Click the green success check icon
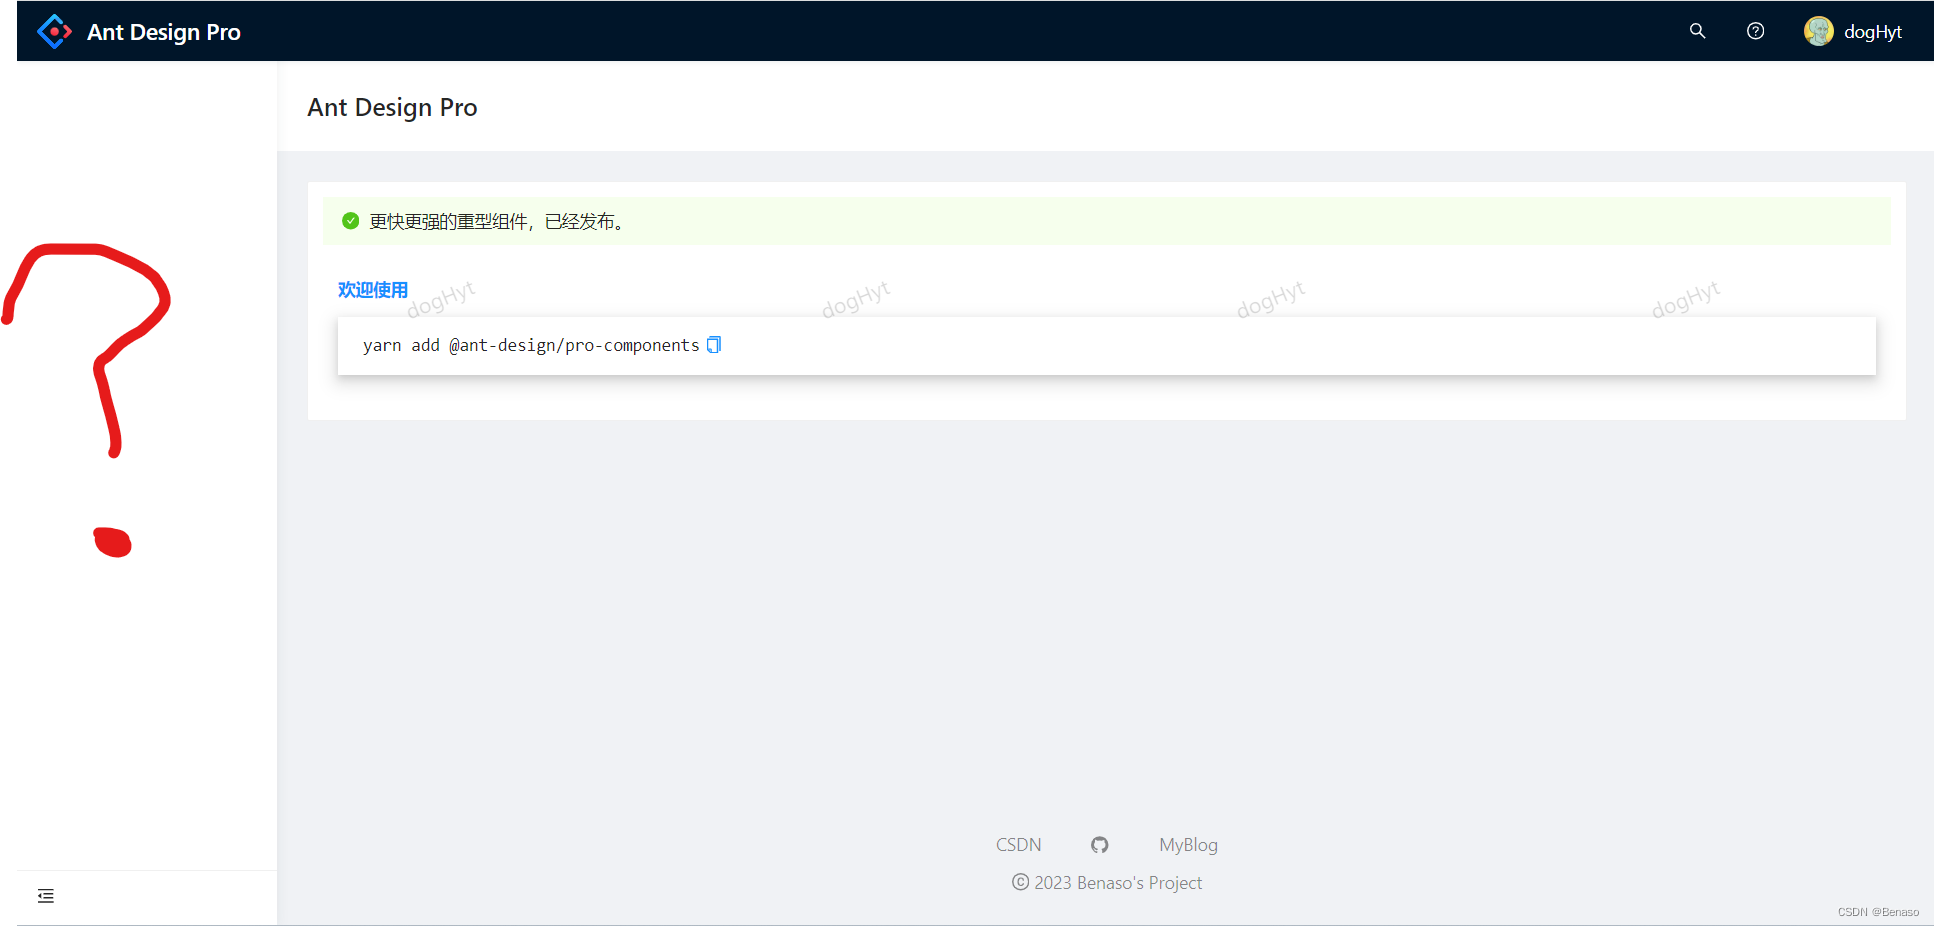Viewport: 1934px width, 926px height. pyautogui.click(x=350, y=221)
